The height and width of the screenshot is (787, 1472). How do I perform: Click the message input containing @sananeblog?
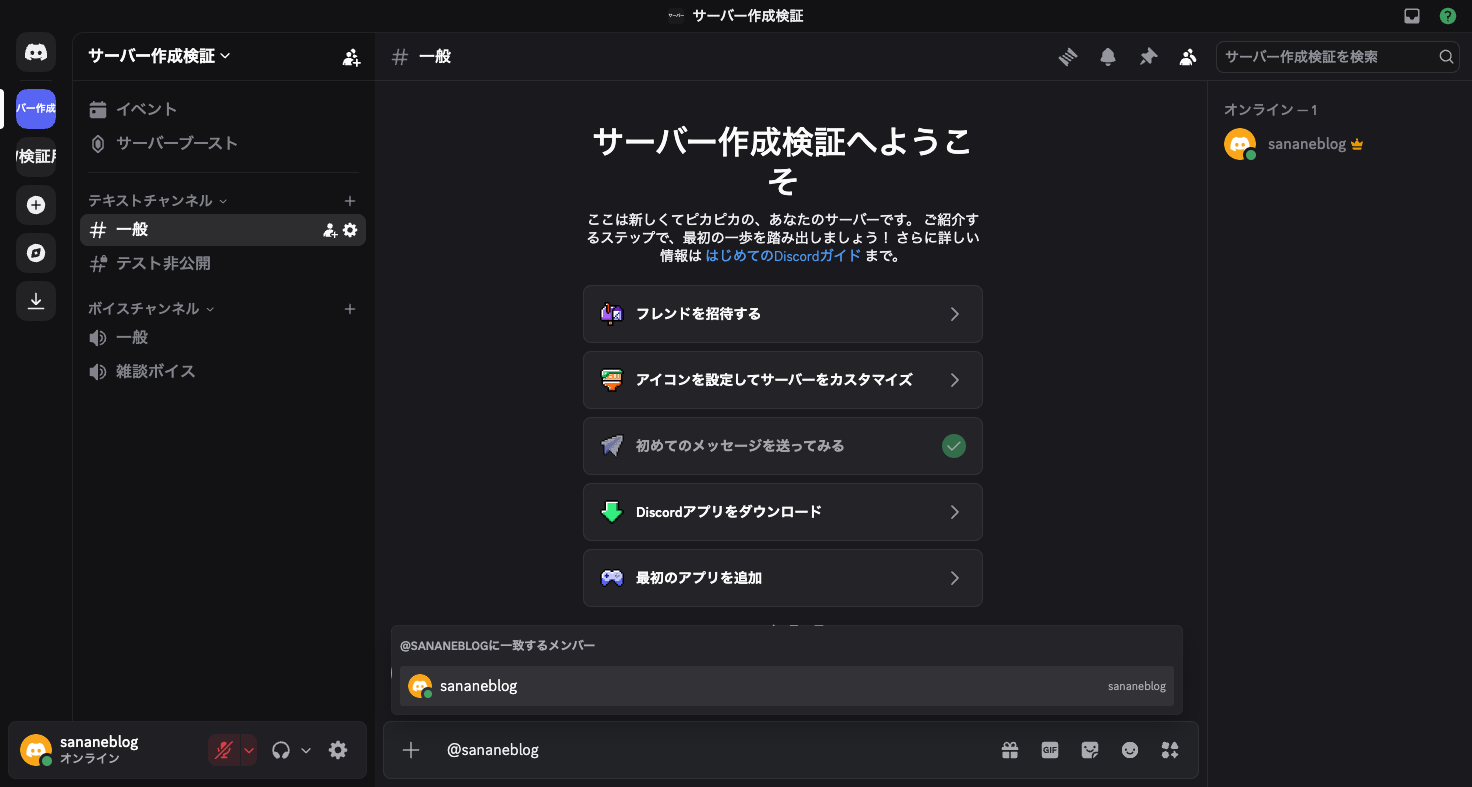pos(715,750)
